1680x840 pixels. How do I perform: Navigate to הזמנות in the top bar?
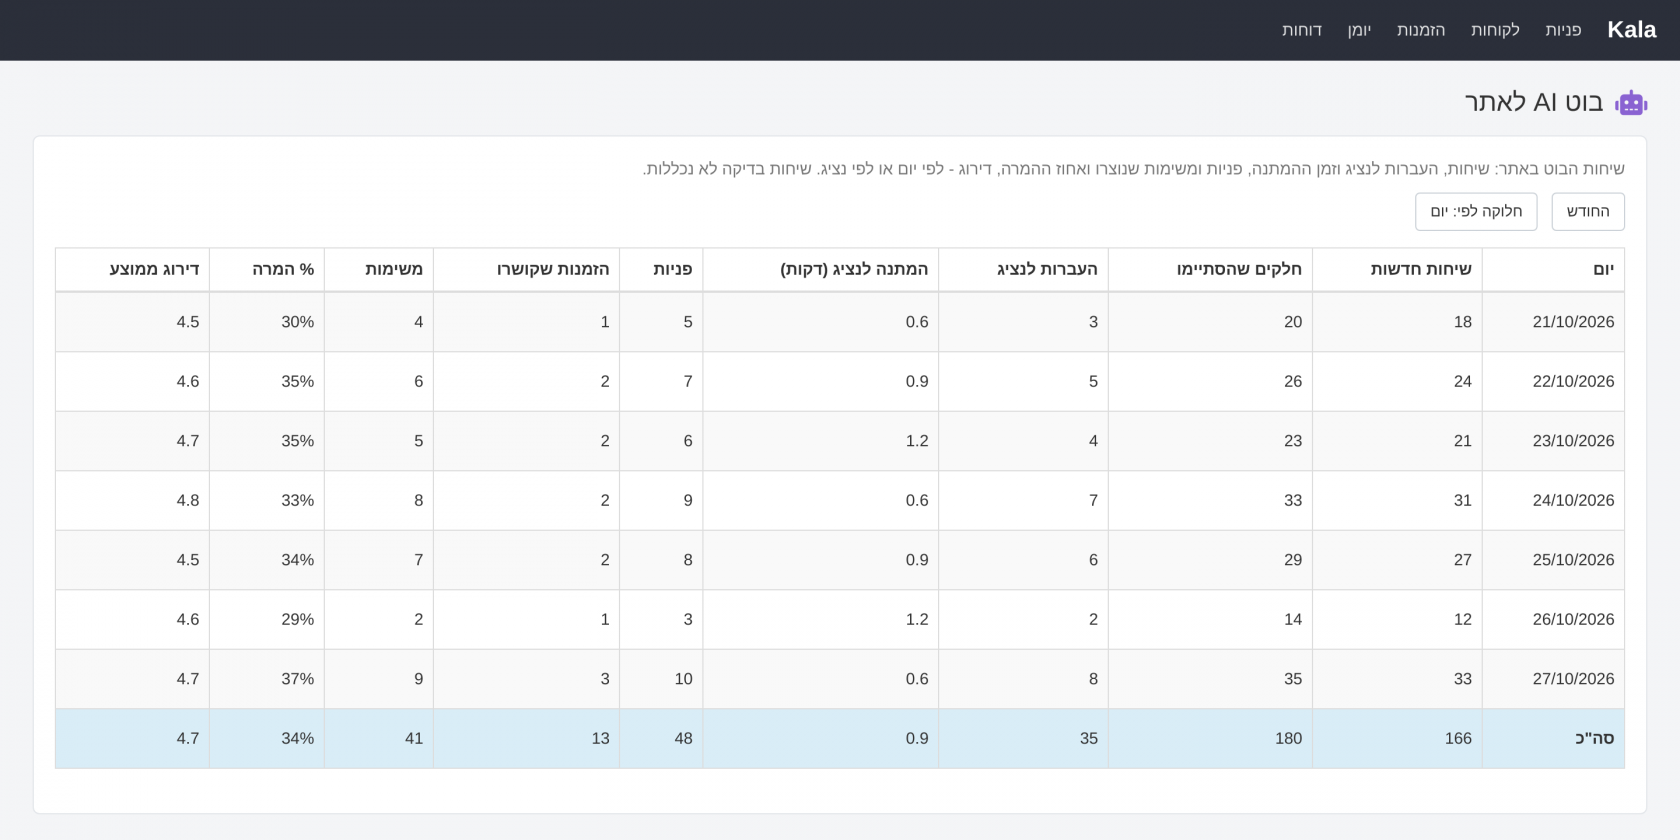tap(1421, 30)
